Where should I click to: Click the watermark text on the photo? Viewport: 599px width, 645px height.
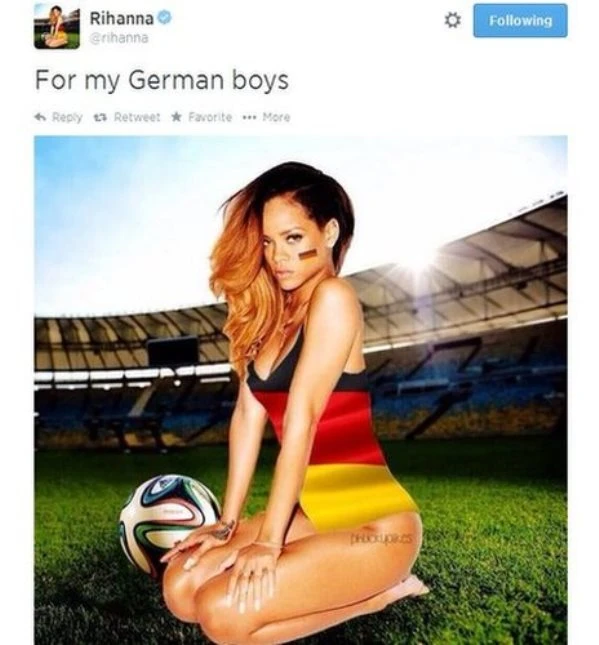[381, 538]
